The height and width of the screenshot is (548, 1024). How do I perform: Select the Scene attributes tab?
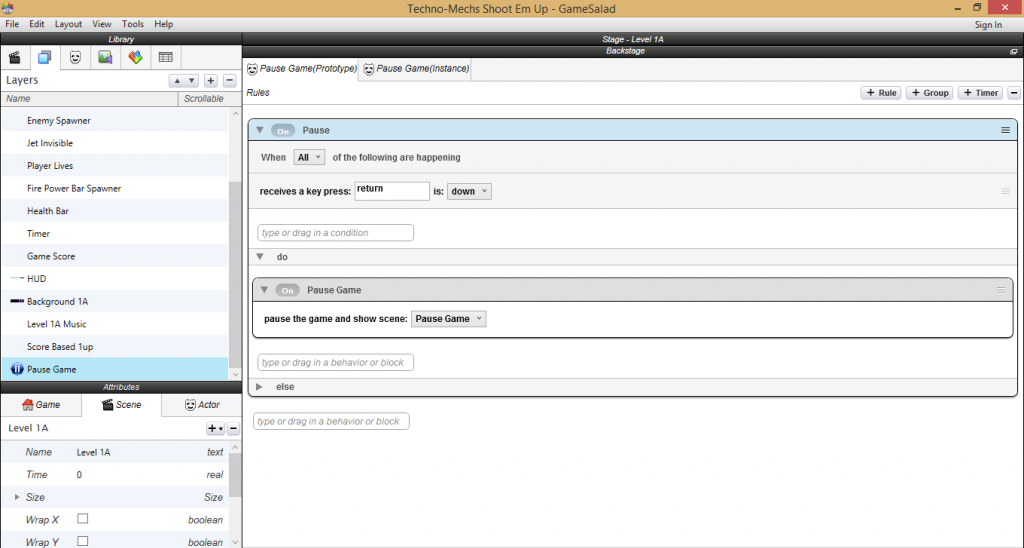121,405
